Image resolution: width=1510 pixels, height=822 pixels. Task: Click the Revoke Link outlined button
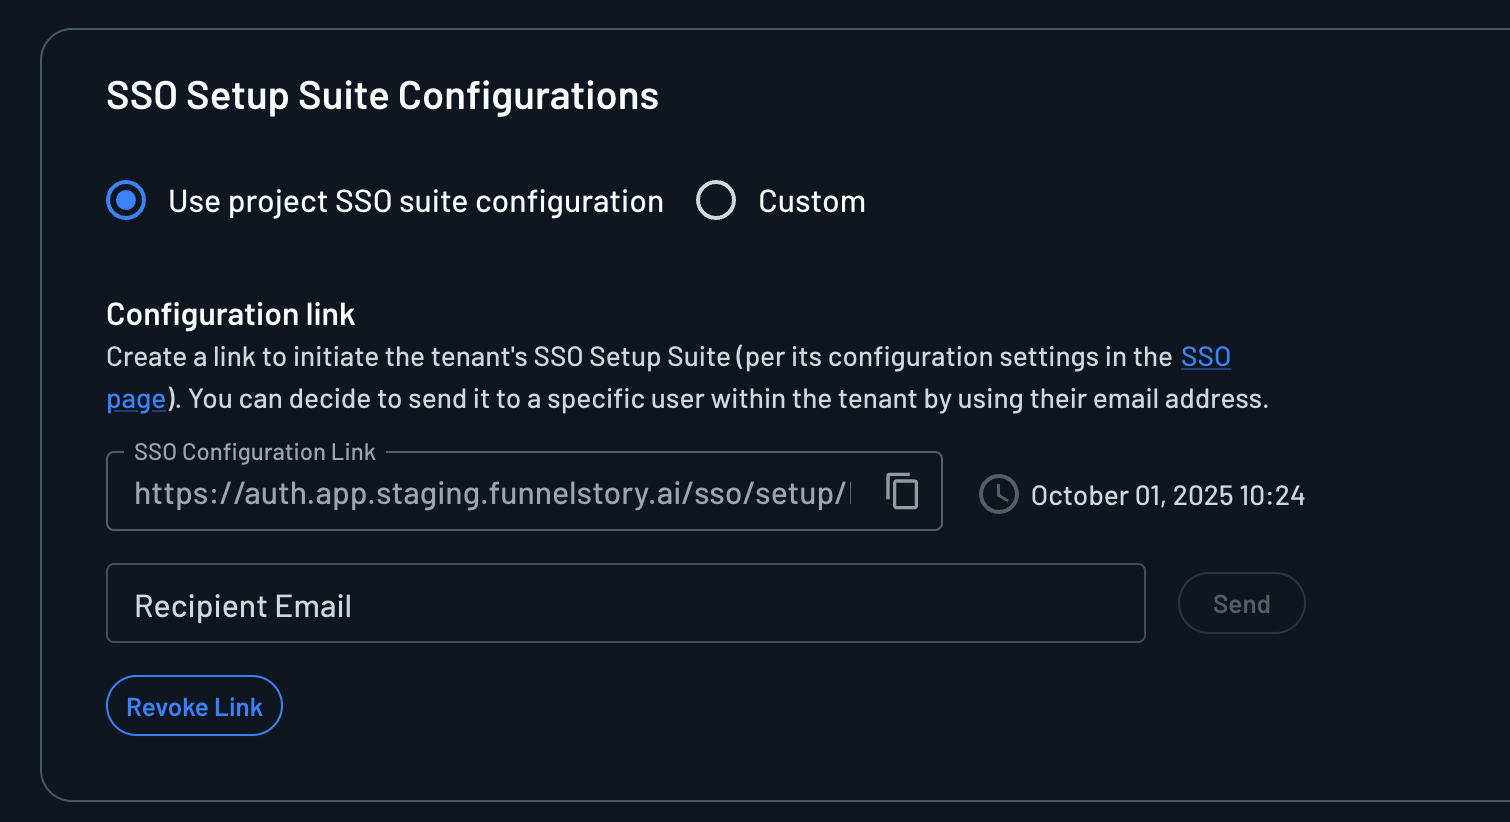194,705
